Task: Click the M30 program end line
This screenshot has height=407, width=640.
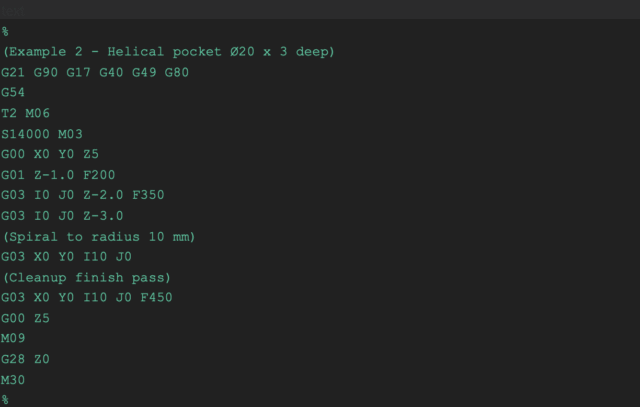Action: [16, 379]
